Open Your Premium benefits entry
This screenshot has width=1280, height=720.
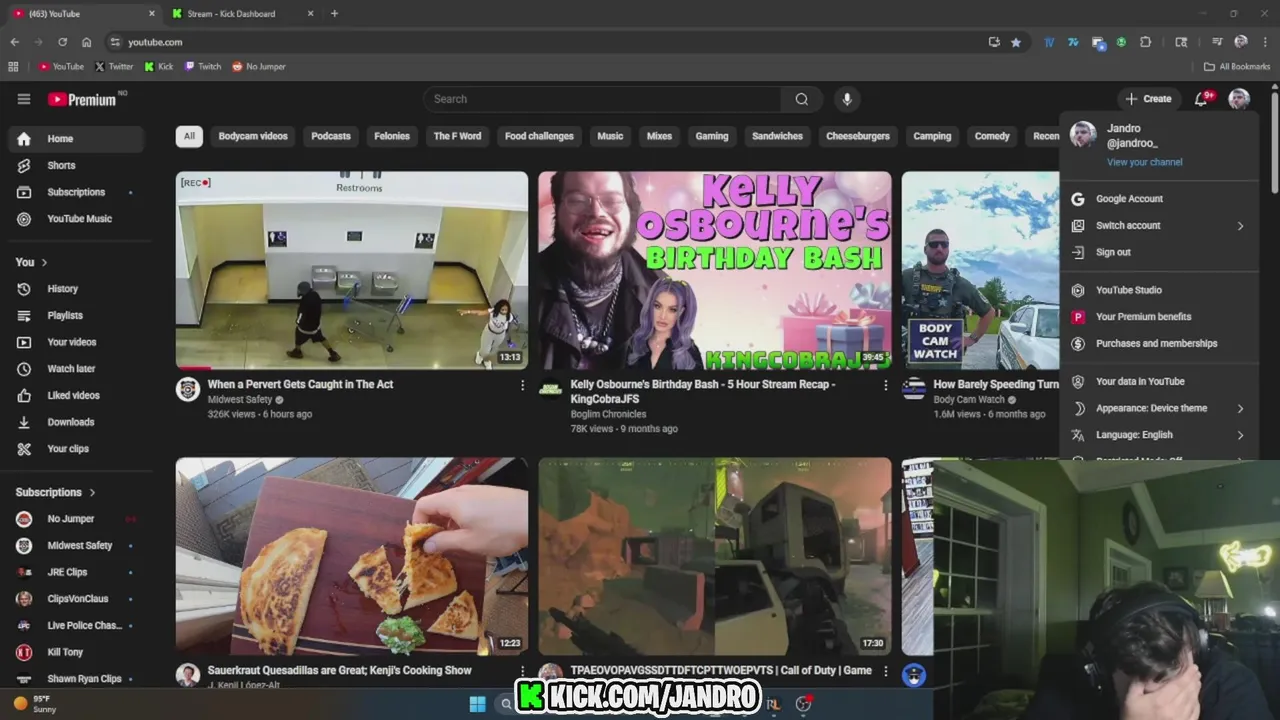tap(1159, 317)
